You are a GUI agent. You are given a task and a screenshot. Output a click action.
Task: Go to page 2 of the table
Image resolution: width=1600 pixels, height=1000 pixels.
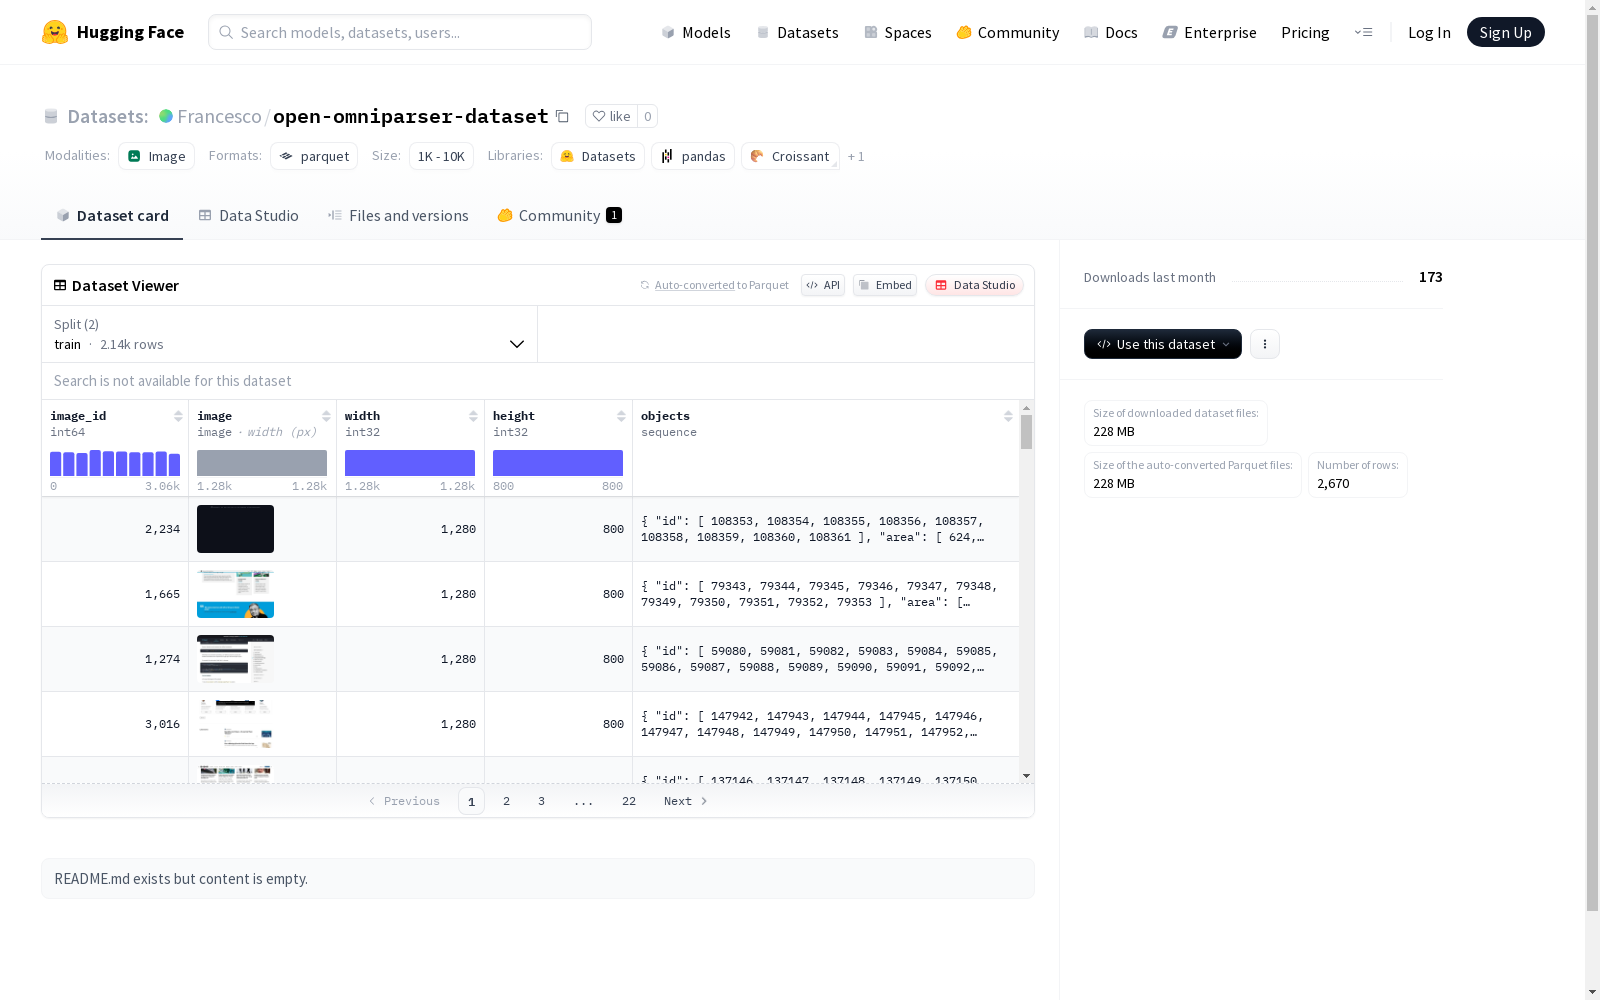coord(507,801)
